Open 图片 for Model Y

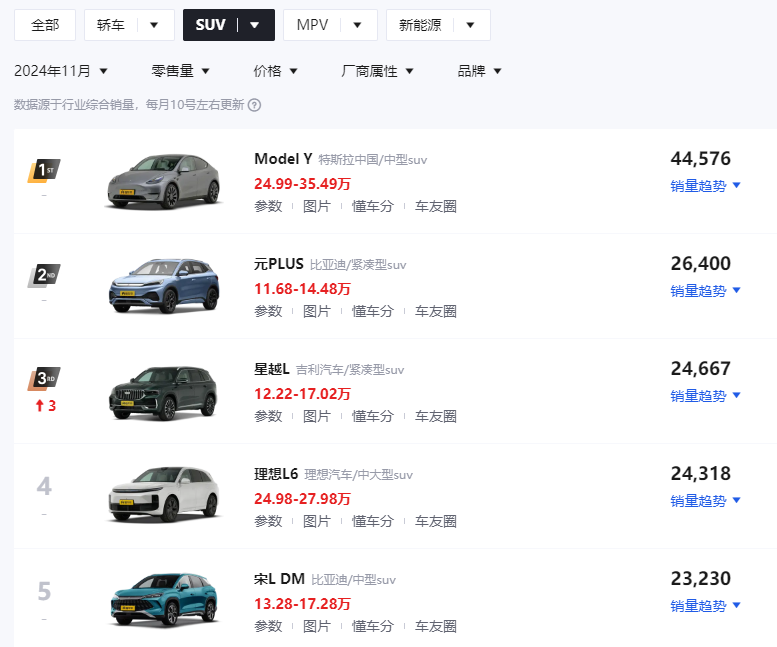pos(317,206)
